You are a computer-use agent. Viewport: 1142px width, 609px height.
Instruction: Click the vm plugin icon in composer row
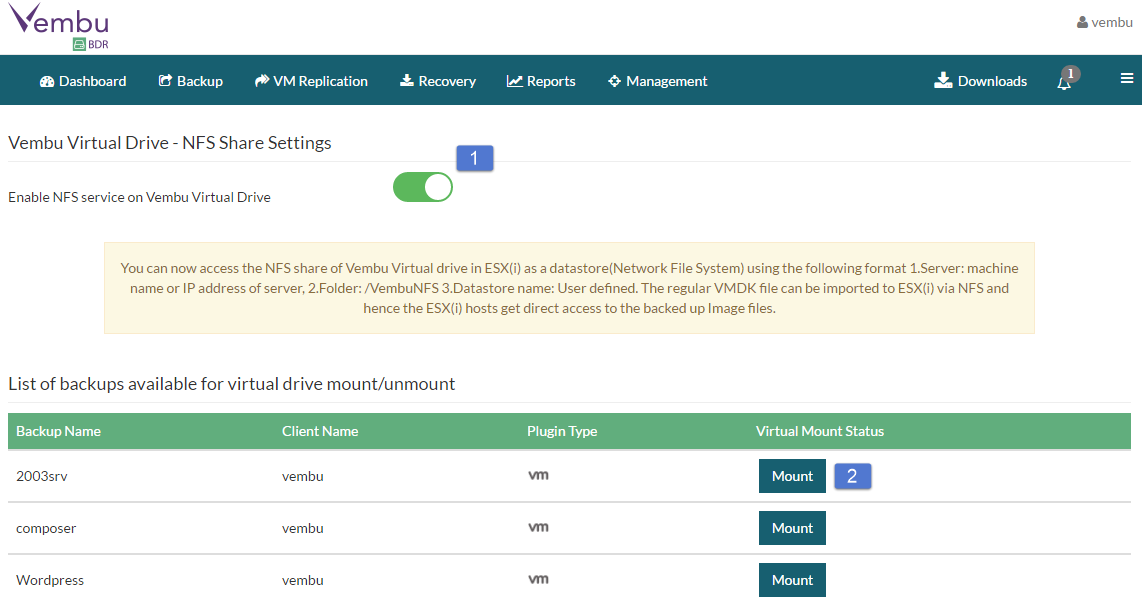[x=538, y=527]
